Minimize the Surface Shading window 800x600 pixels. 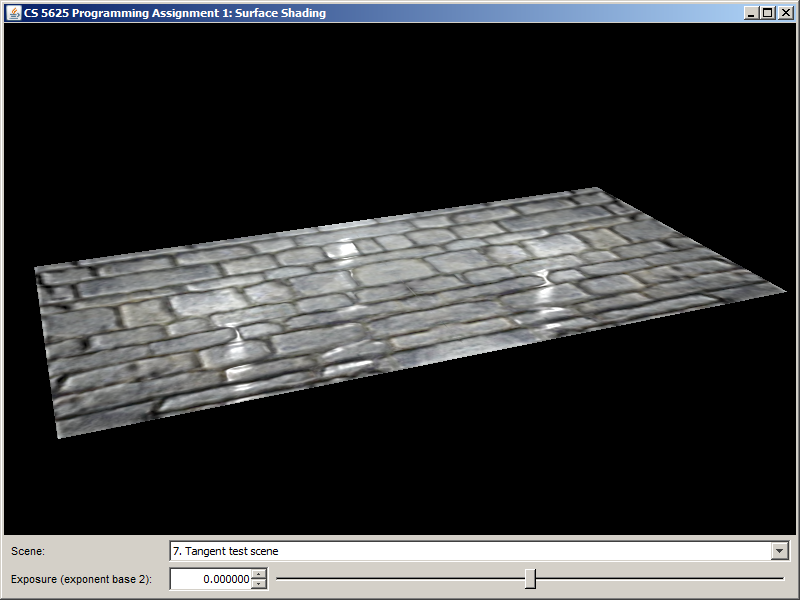click(x=751, y=13)
